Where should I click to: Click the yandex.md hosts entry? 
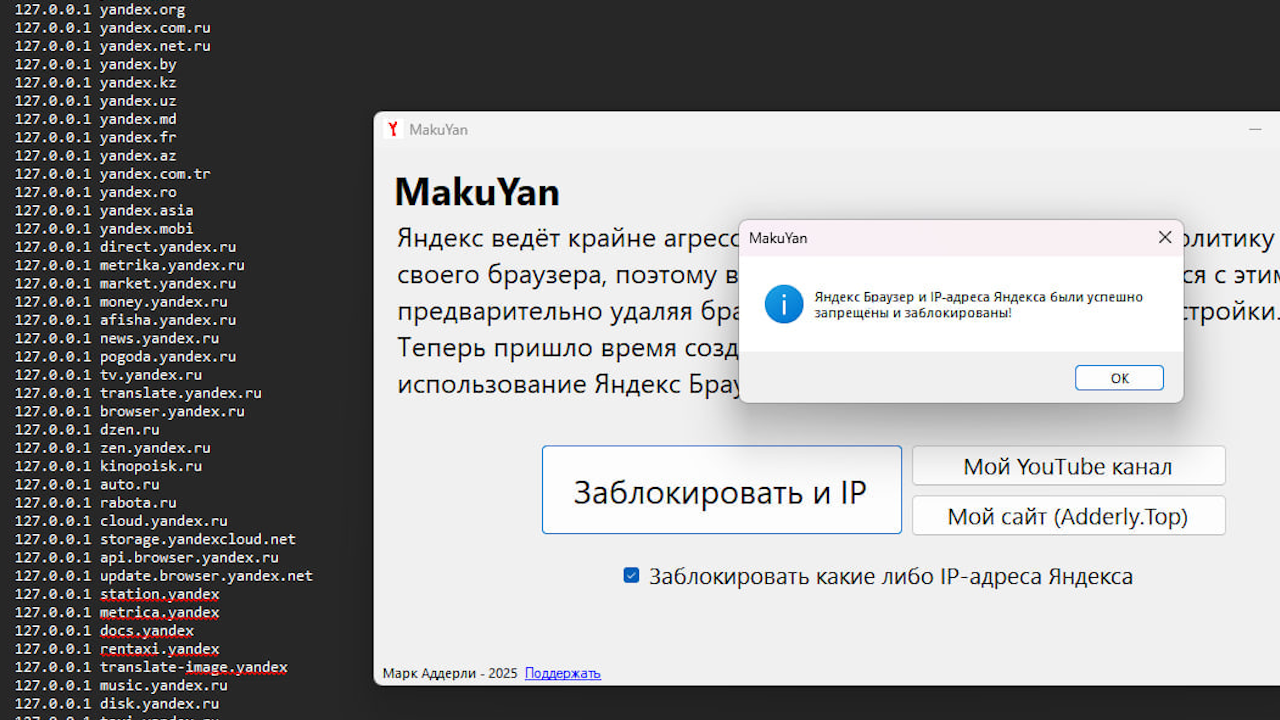(95, 119)
